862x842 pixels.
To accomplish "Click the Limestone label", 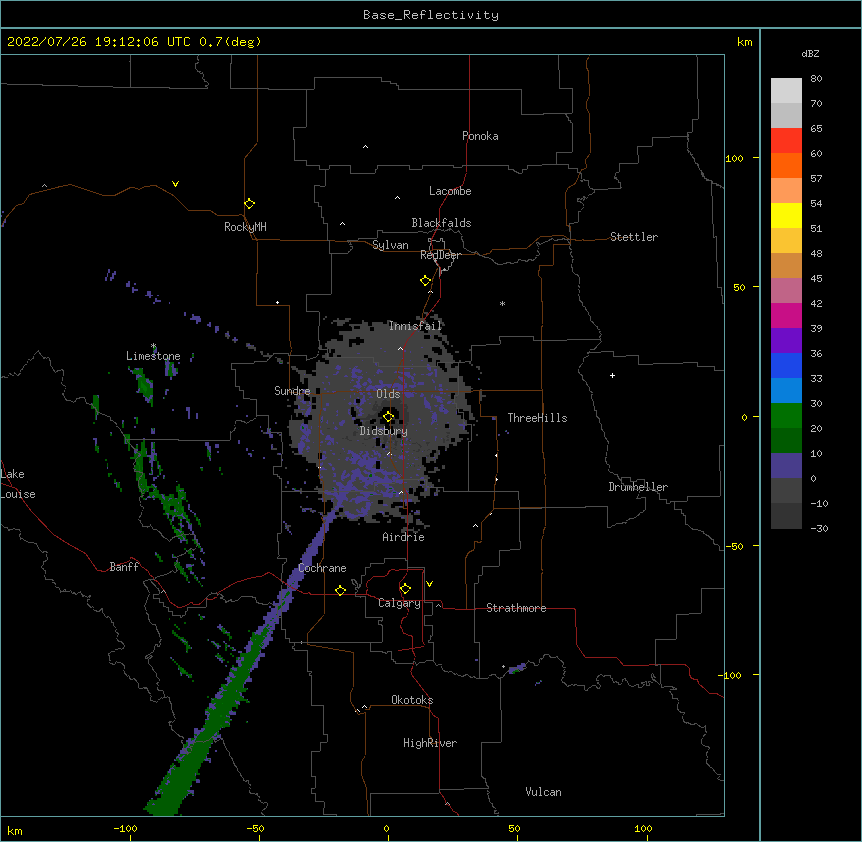I will 153,356.
